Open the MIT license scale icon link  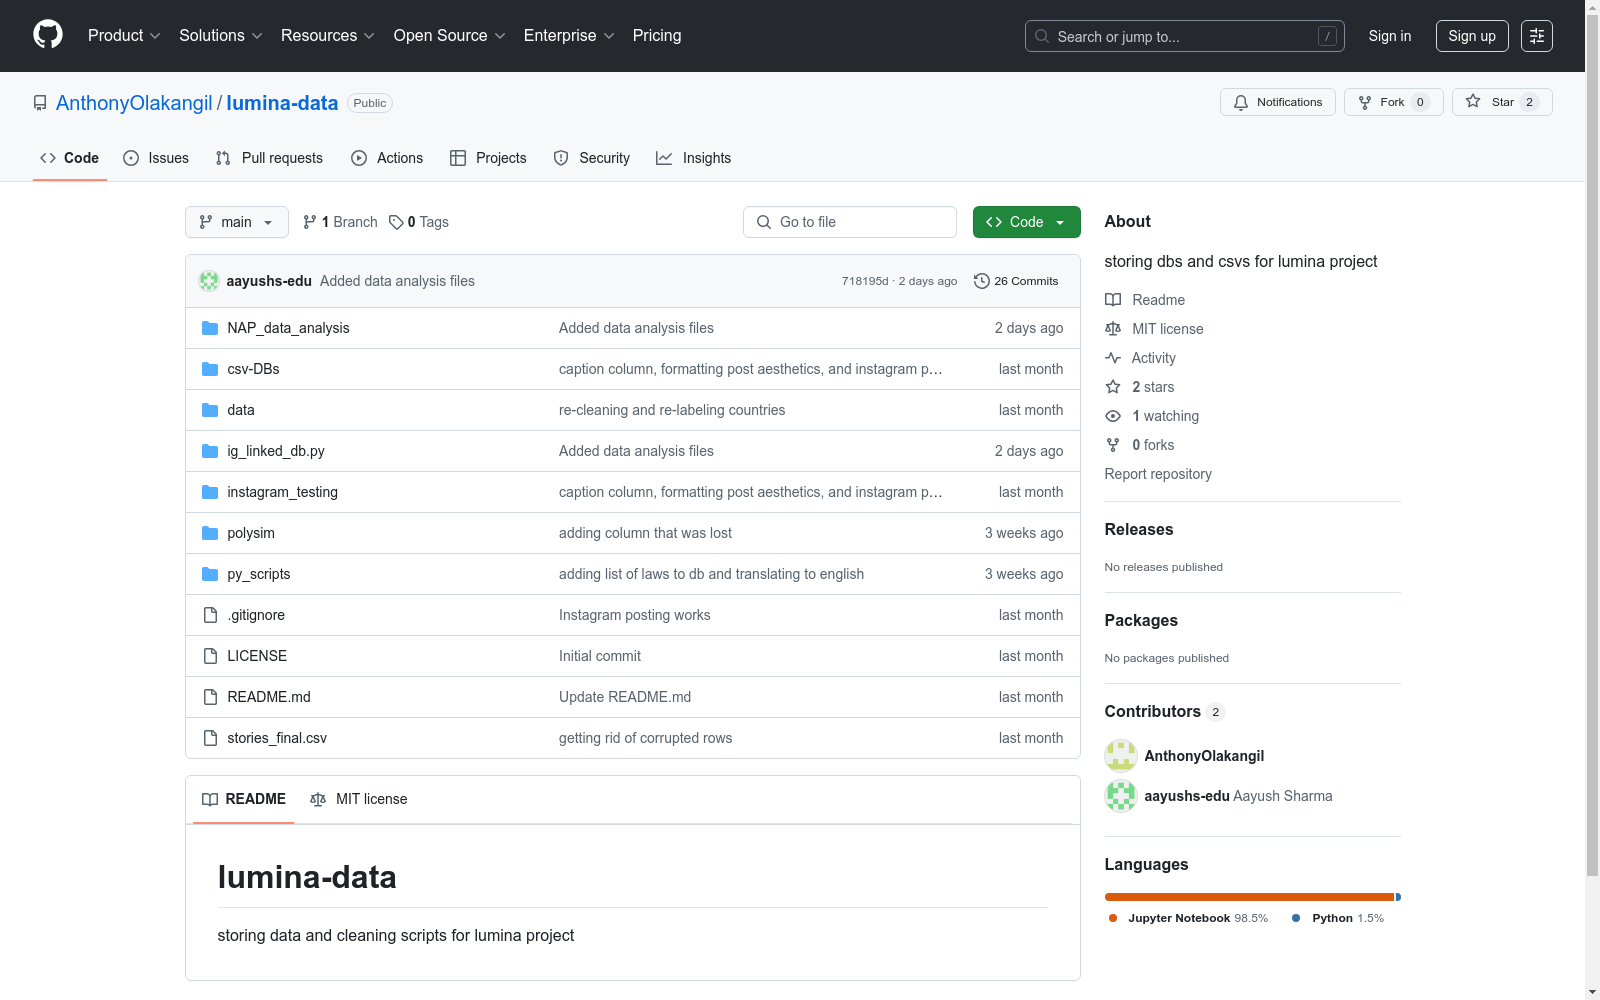1154,329
